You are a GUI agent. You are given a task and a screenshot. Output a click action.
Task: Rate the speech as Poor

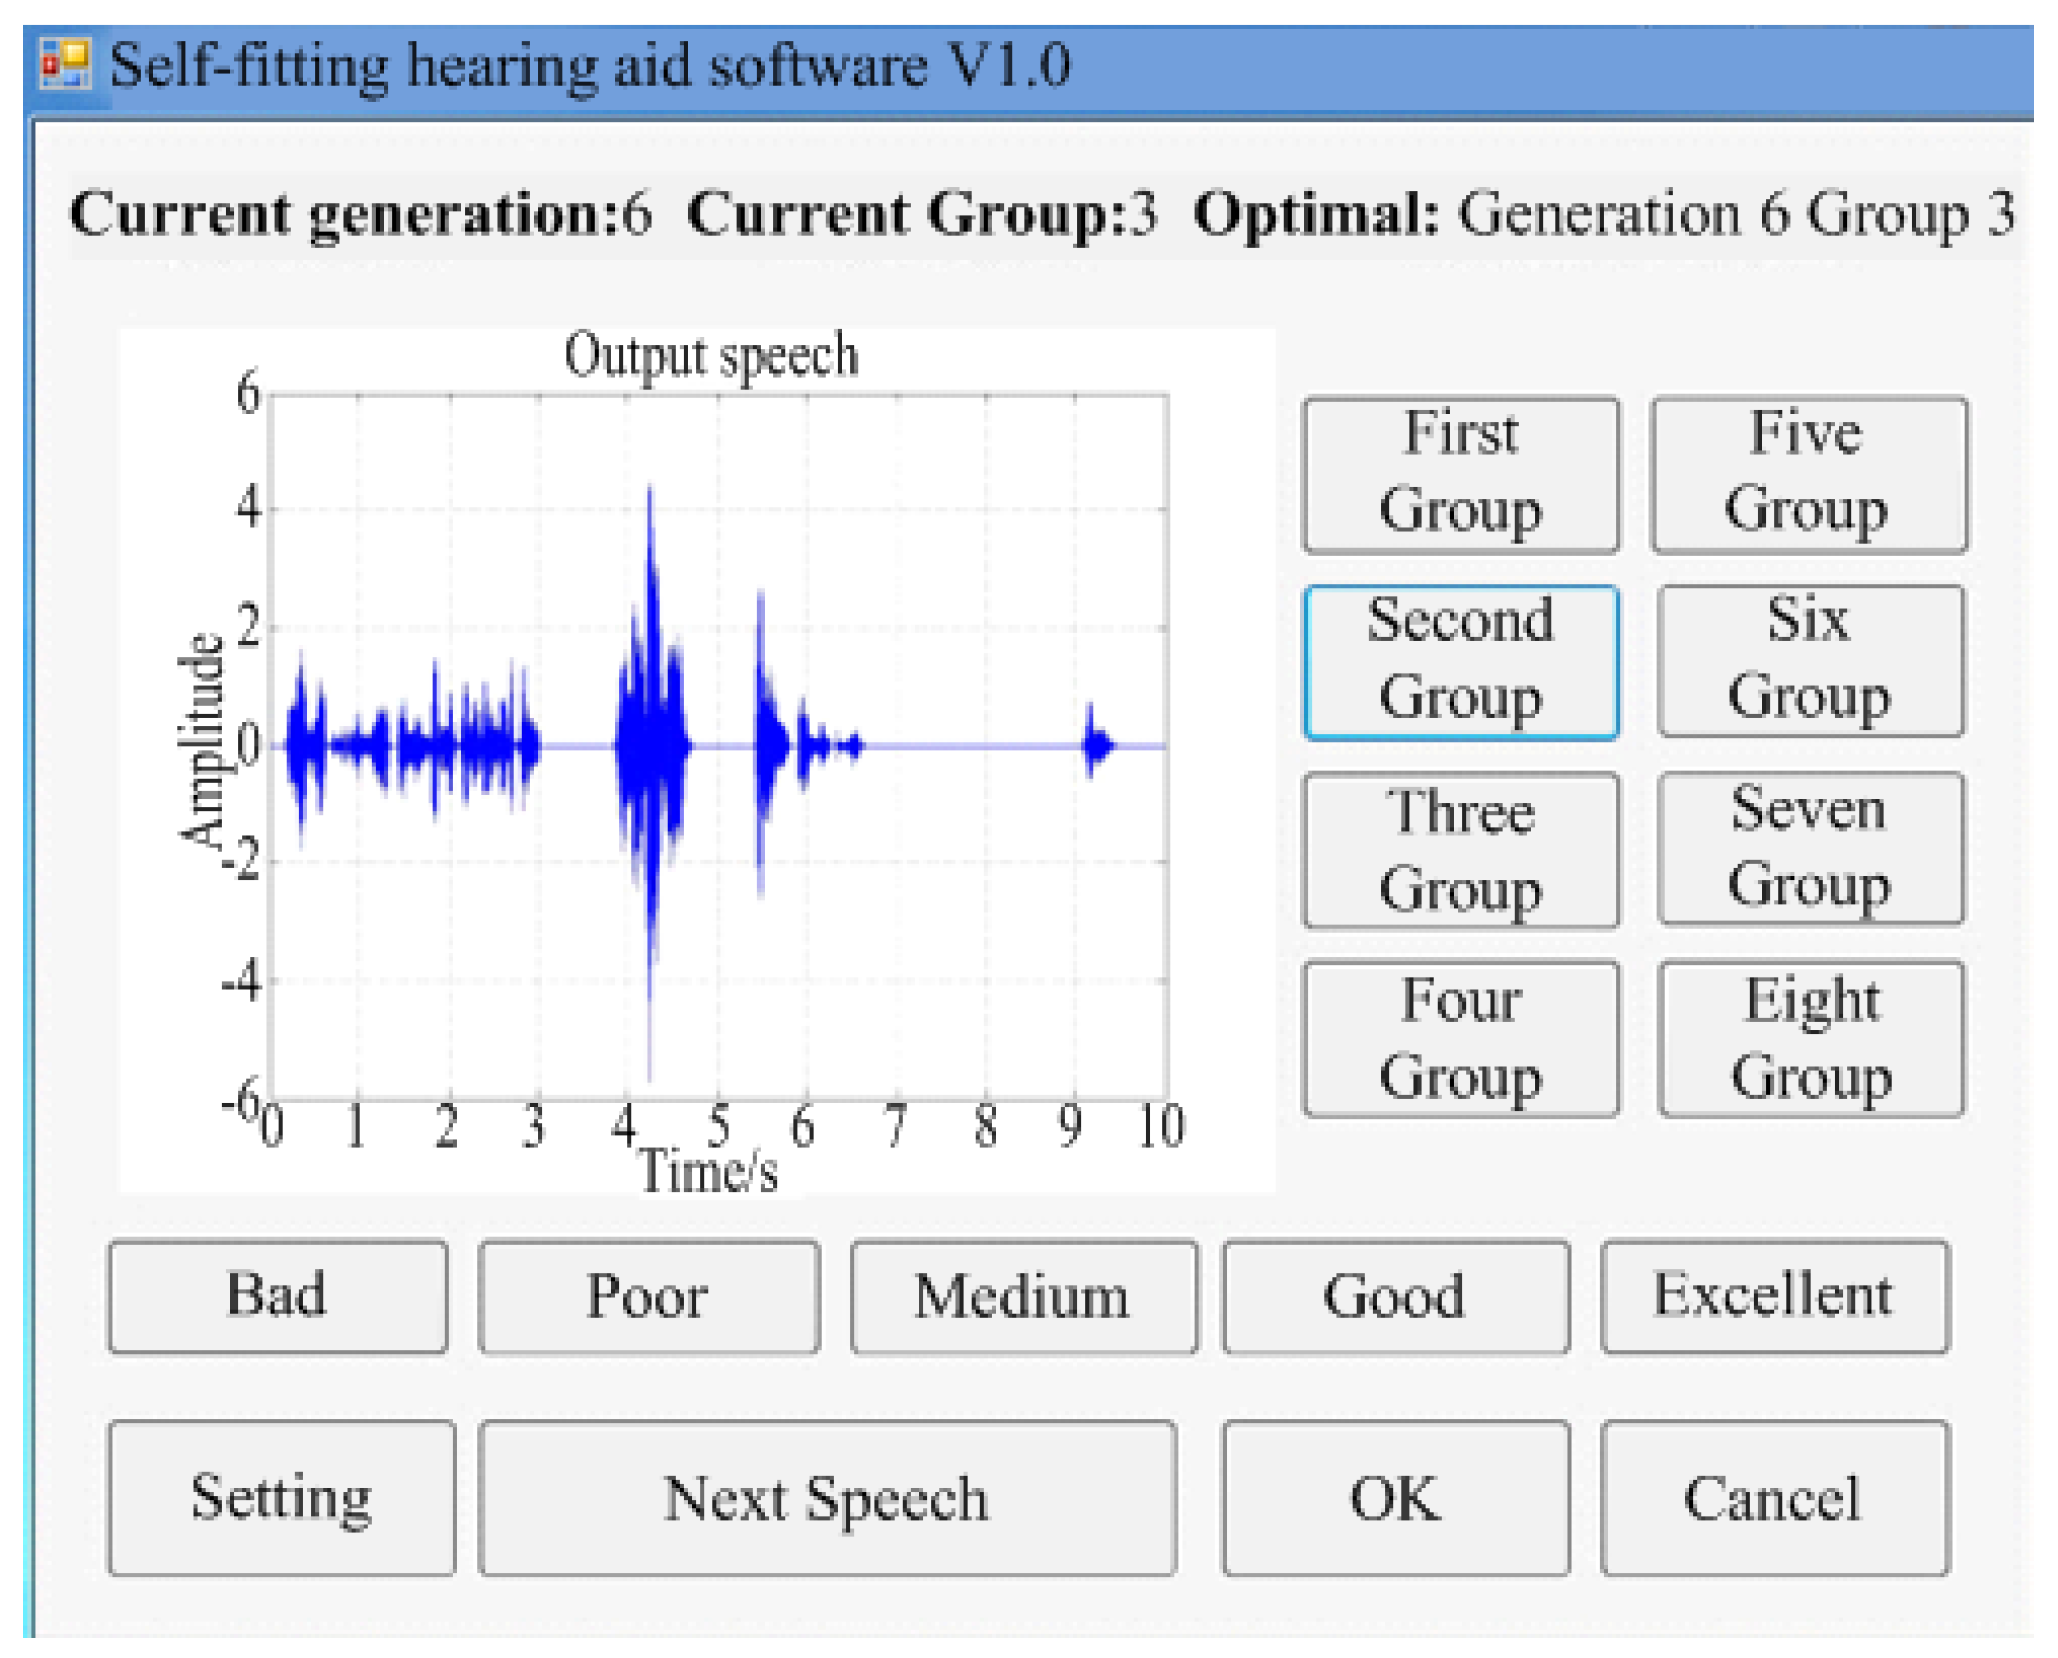(x=648, y=1296)
